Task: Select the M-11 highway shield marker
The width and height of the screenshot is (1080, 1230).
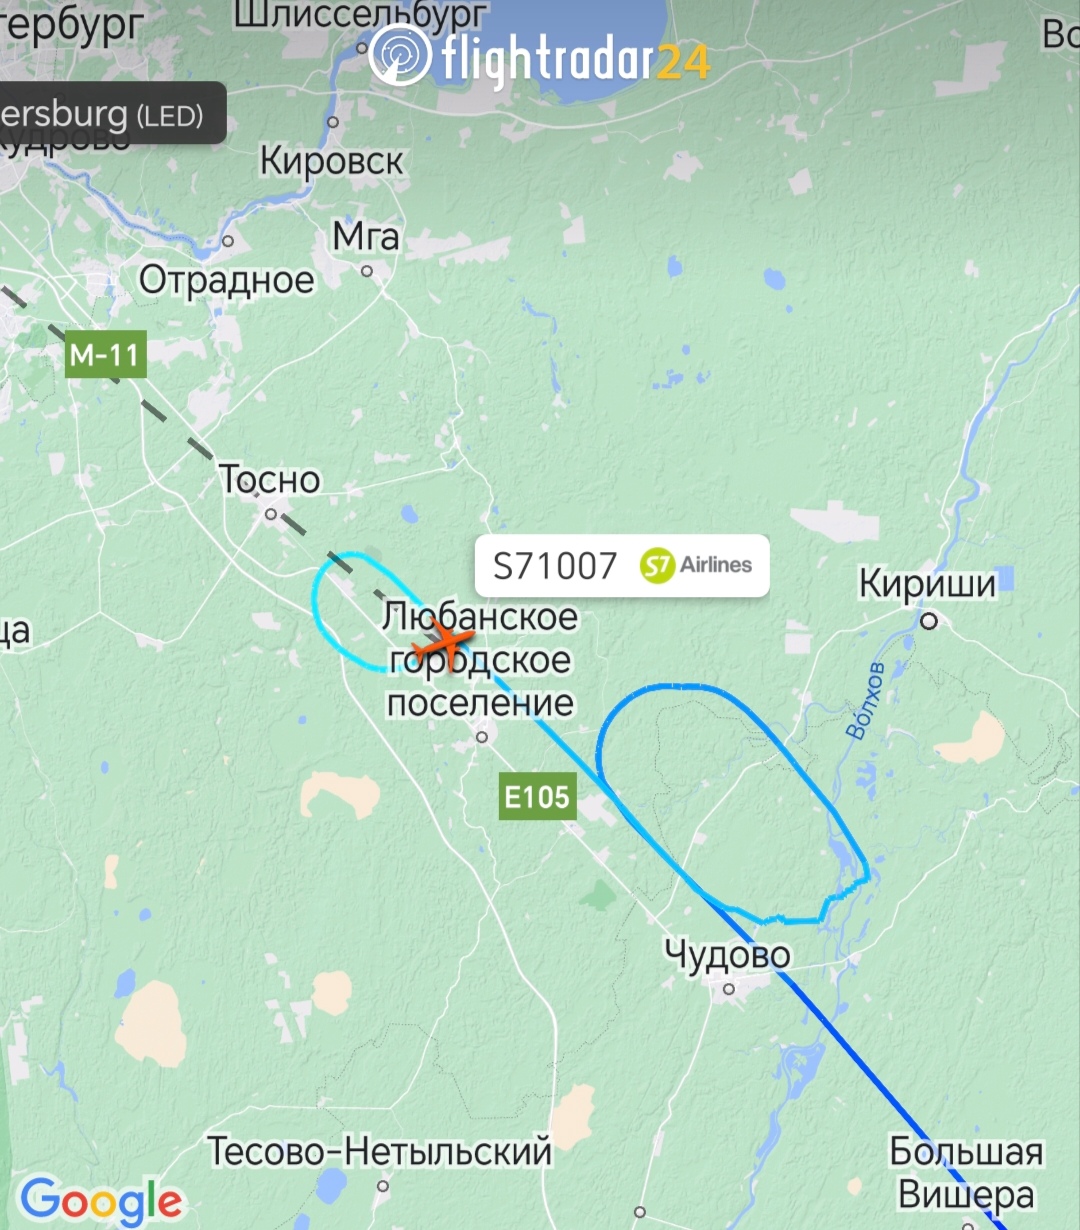Action: [106, 354]
